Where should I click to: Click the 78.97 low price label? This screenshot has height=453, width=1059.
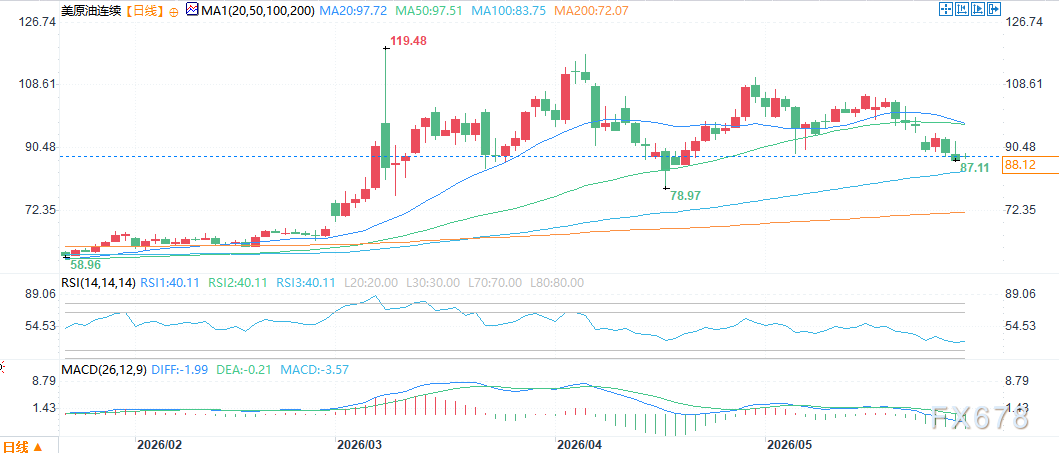click(x=685, y=194)
